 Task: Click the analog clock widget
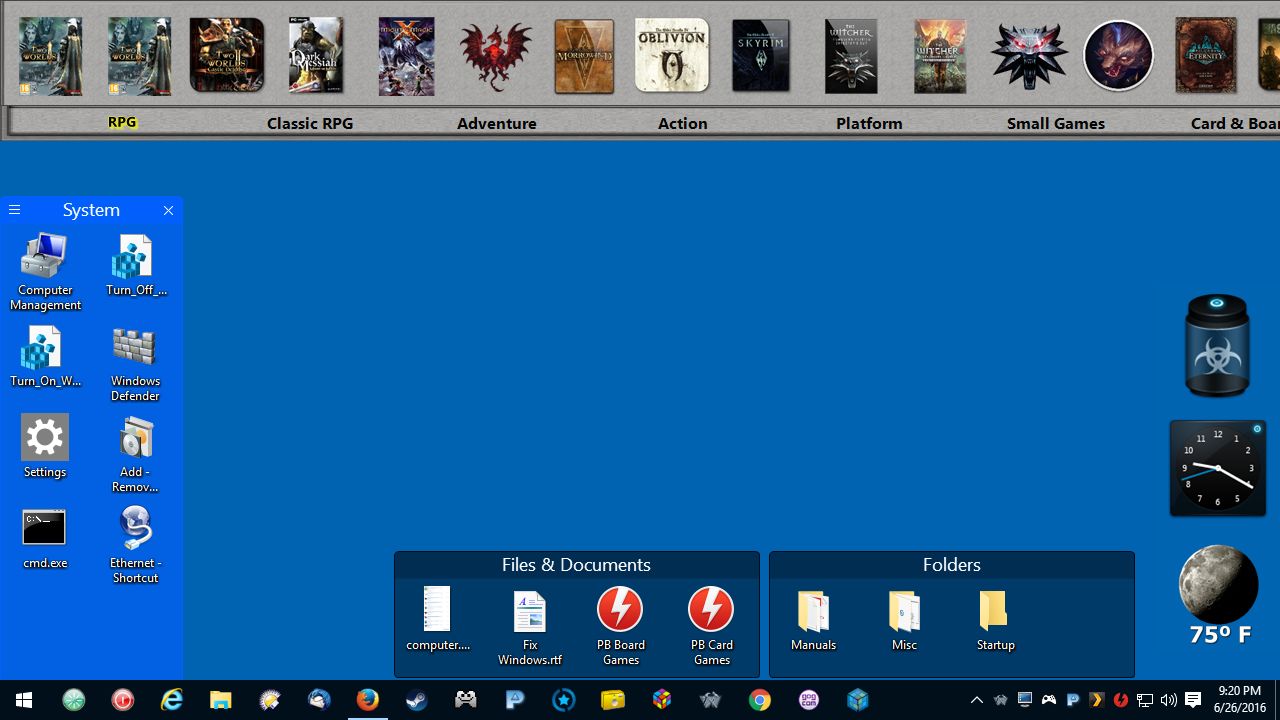coord(1217,468)
